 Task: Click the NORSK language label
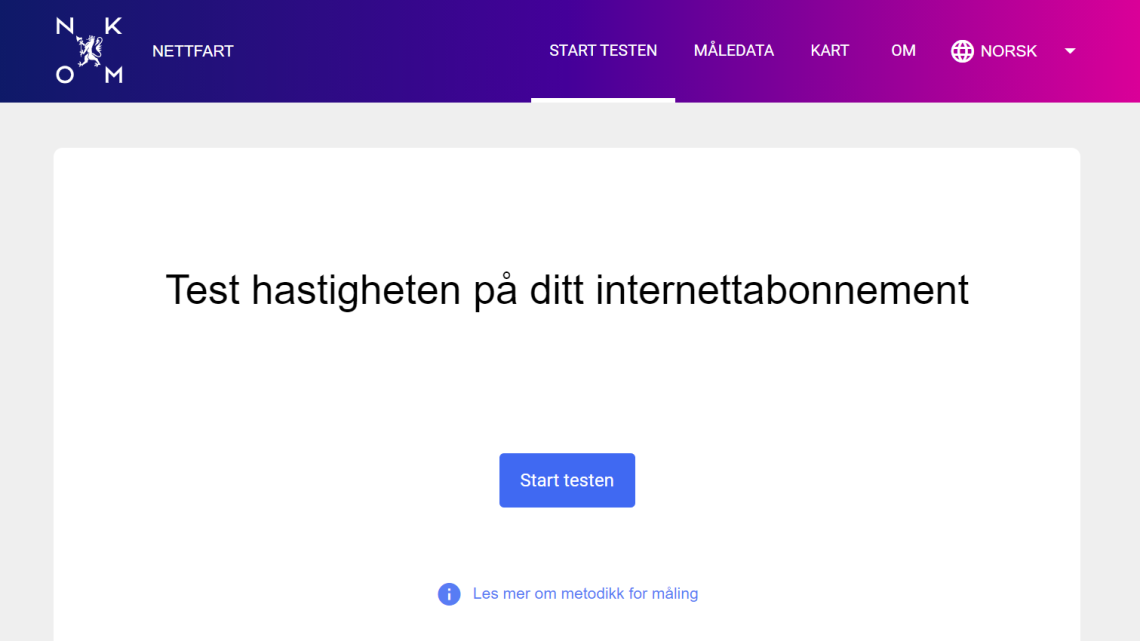click(x=1009, y=50)
